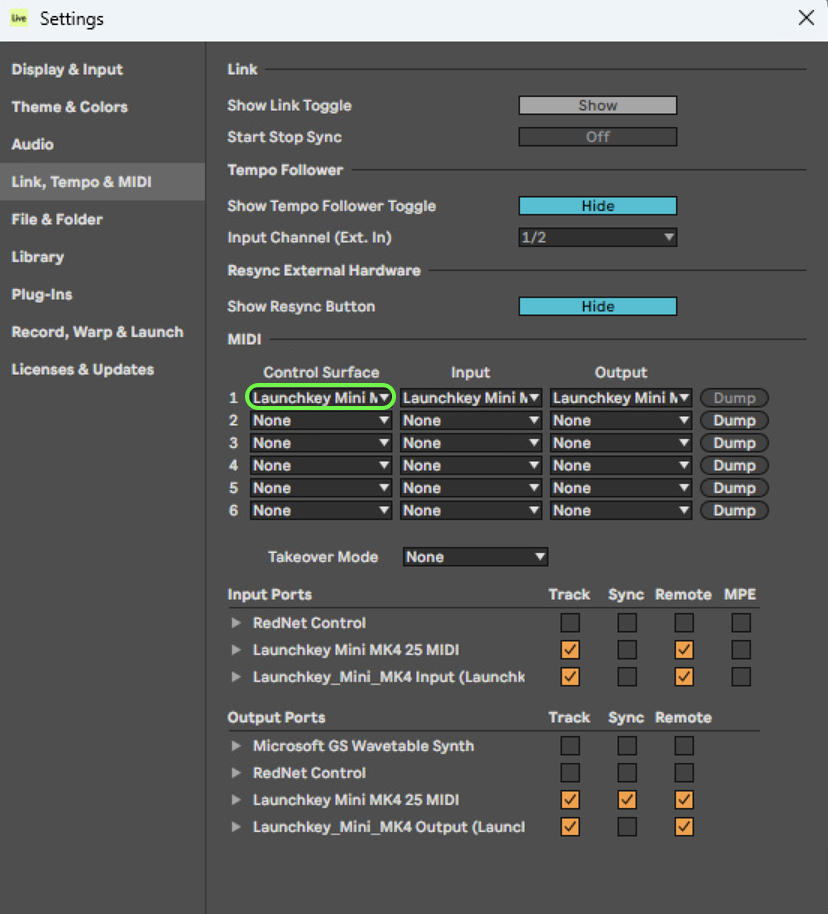Click Dump button for MIDI row 4
Image resolution: width=828 pixels, height=914 pixels.
[x=734, y=465]
